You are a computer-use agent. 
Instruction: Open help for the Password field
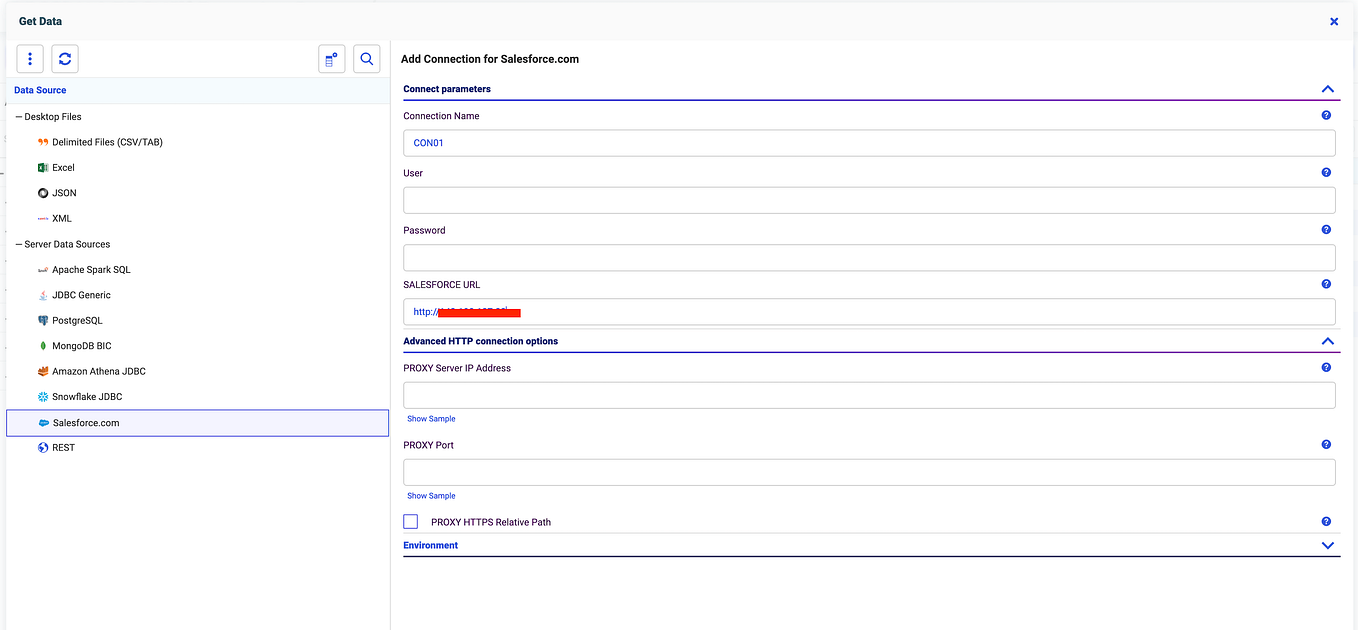(1326, 229)
